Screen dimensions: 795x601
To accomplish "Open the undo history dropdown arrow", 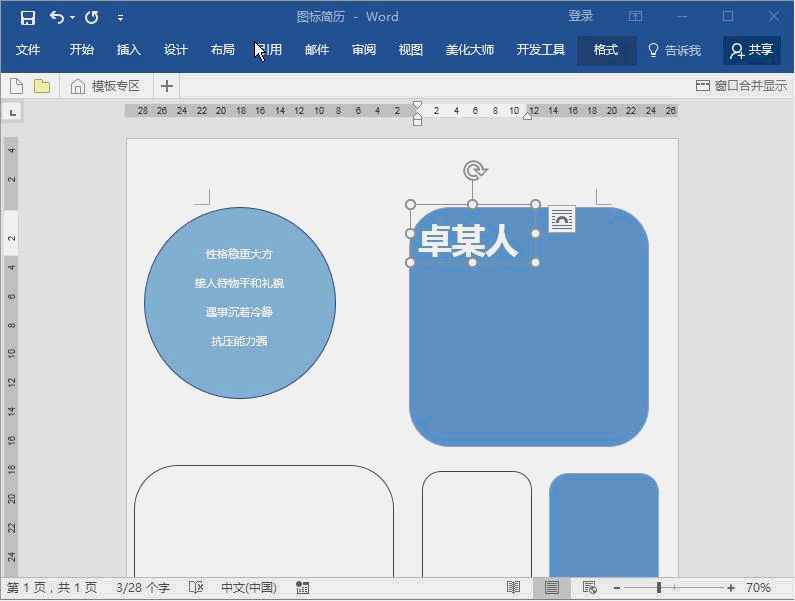I will [x=73, y=18].
